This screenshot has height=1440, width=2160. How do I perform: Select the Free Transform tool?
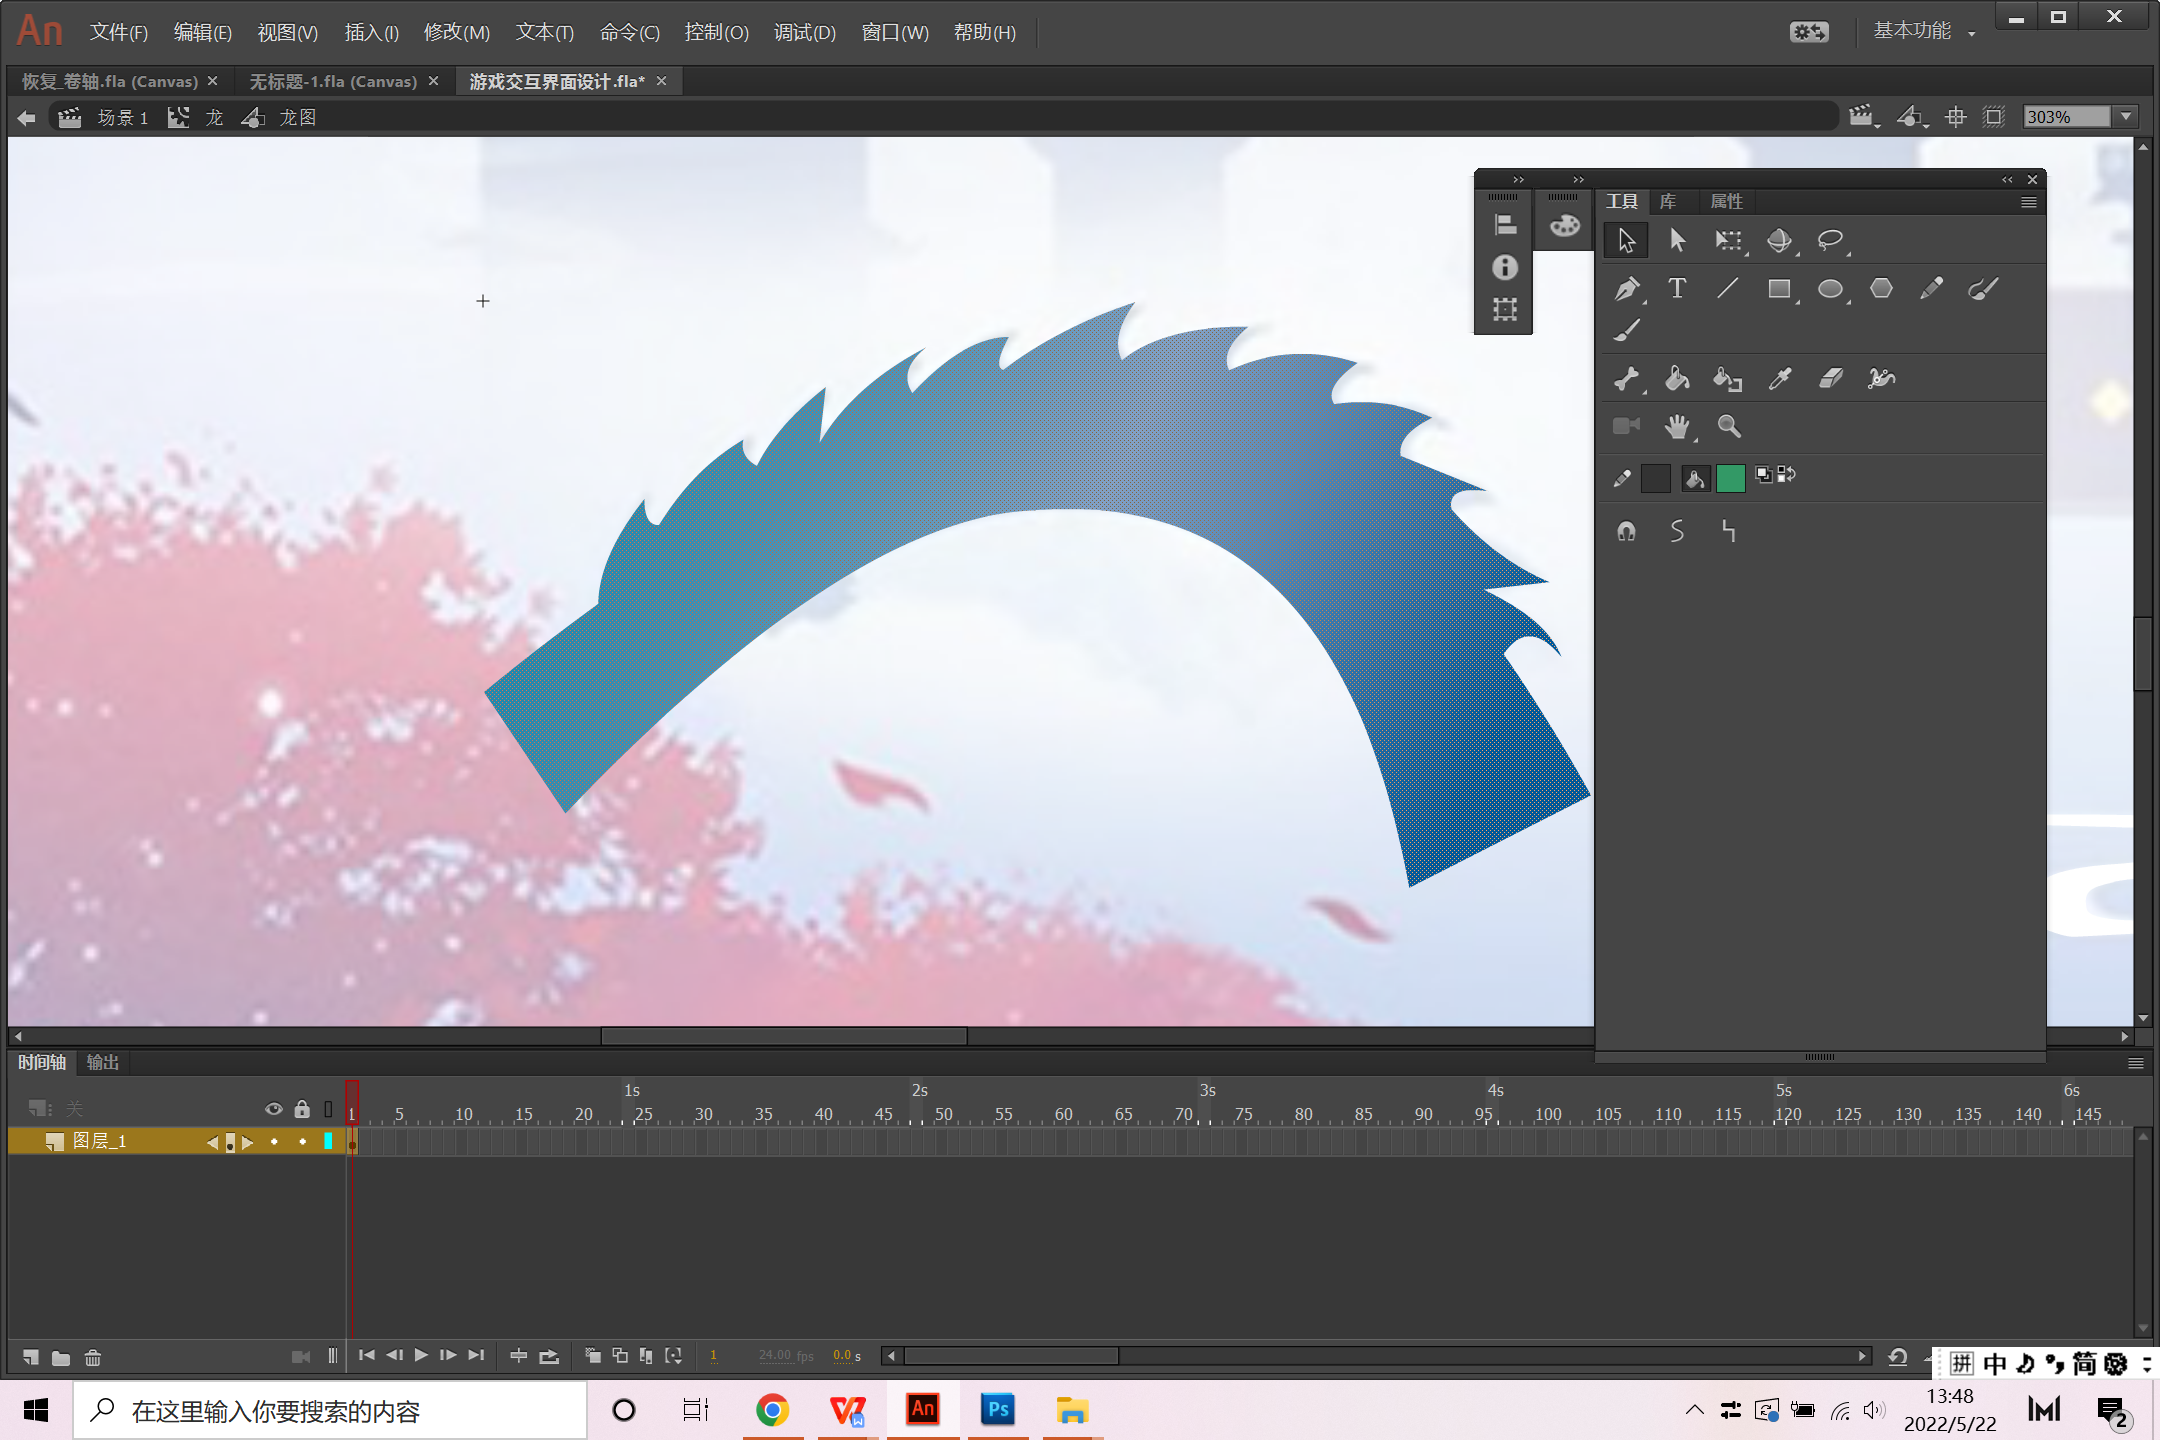pos(1728,240)
